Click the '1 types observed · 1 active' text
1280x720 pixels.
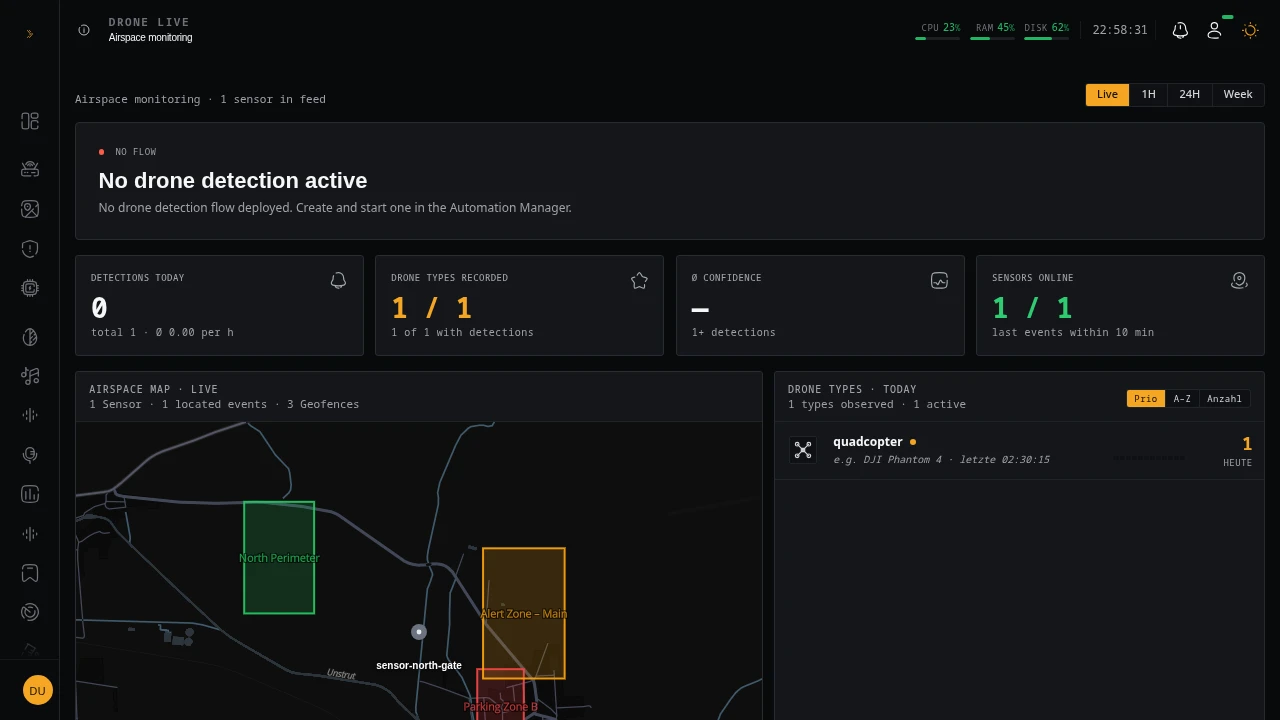point(877,404)
